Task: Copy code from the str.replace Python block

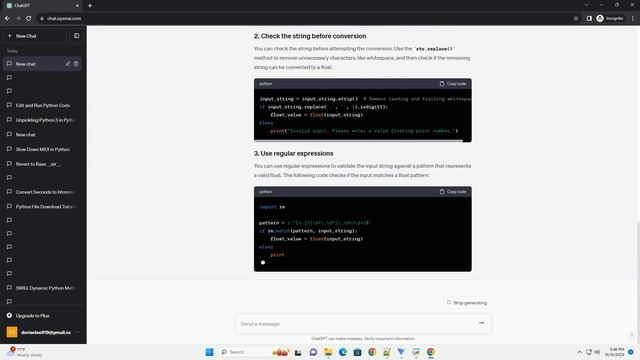Action: (x=453, y=84)
